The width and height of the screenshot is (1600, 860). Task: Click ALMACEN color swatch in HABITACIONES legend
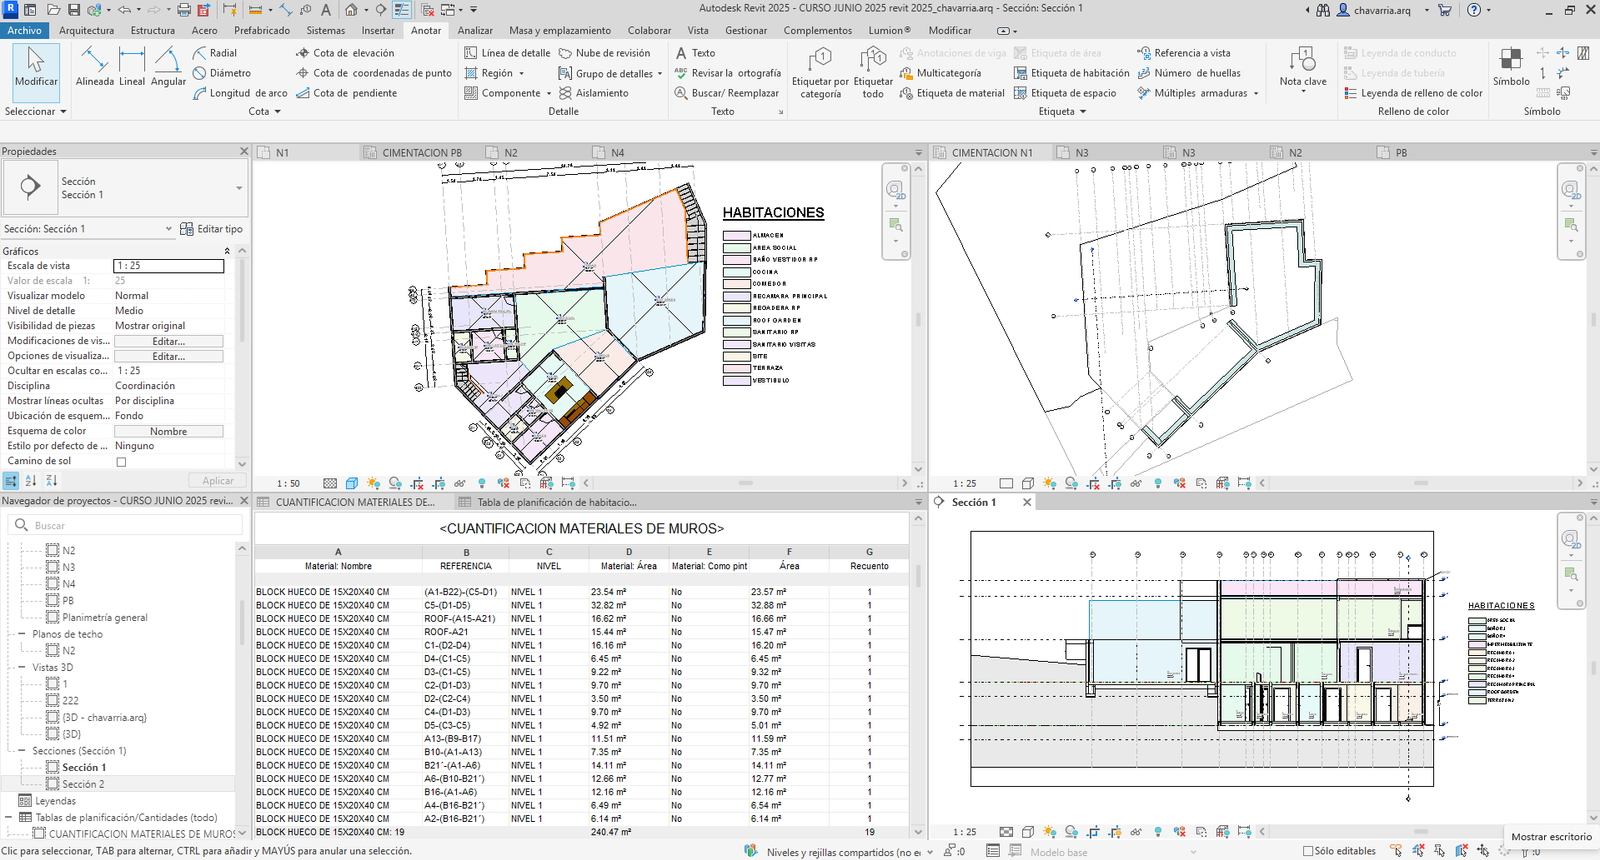click(x=737, y=236)
